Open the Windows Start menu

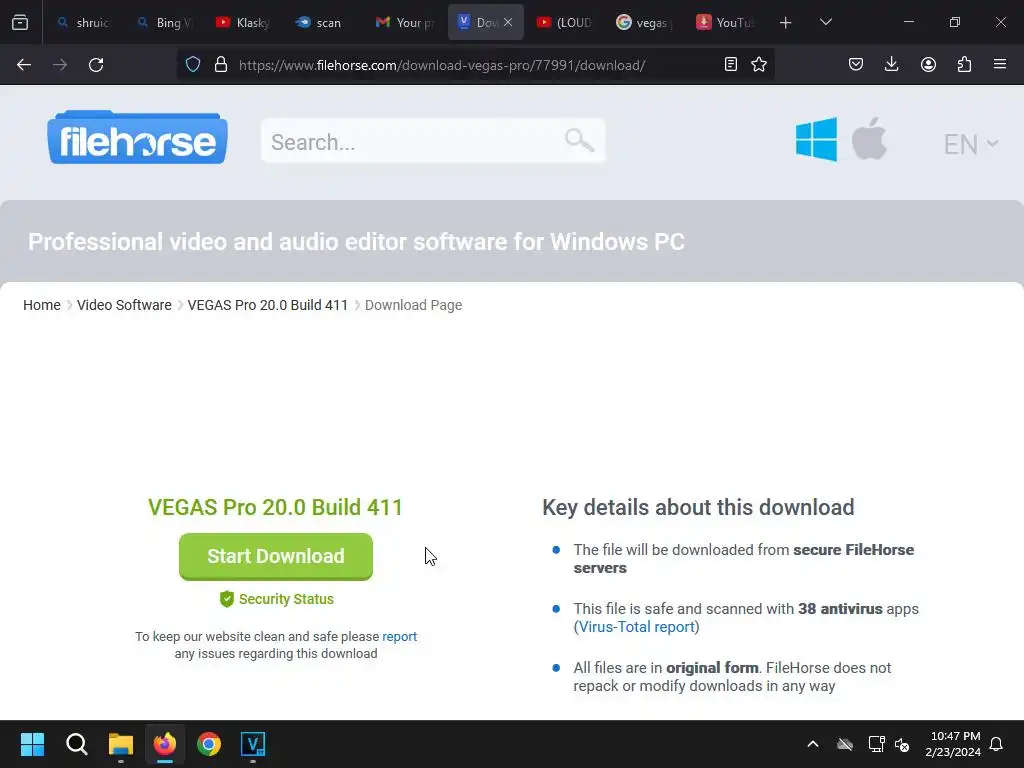(32, 744)
